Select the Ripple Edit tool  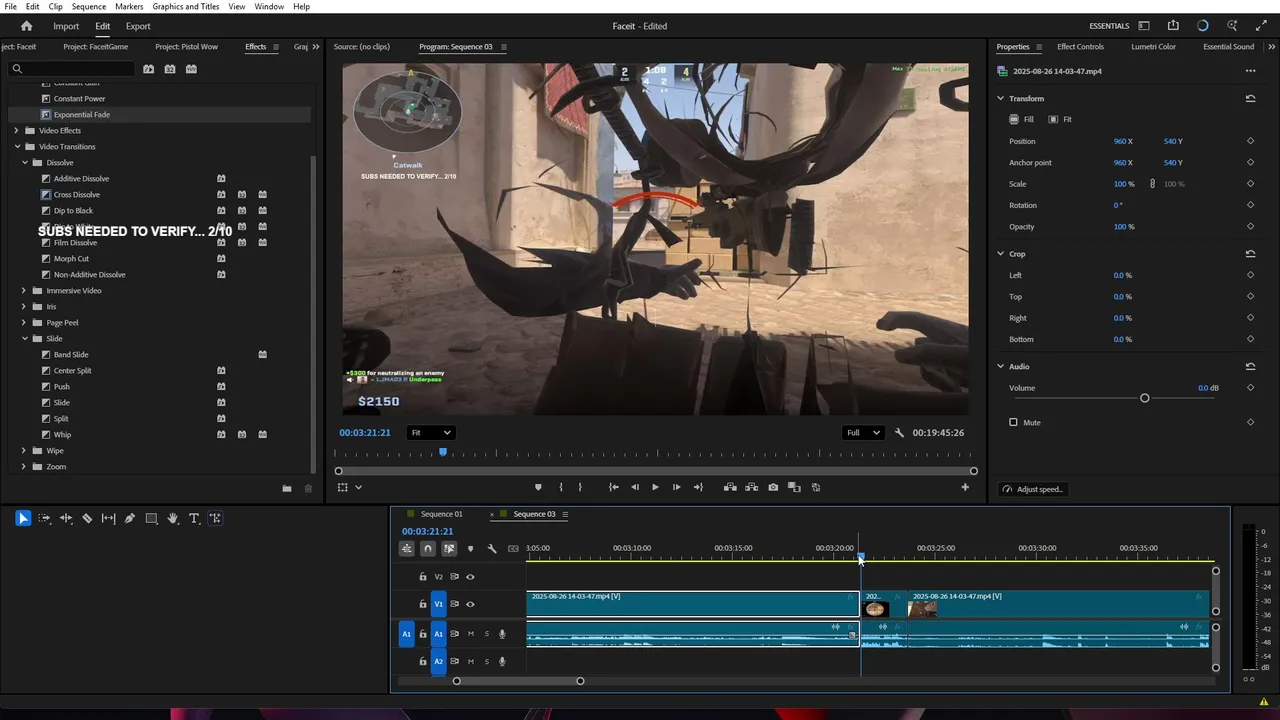66,518
